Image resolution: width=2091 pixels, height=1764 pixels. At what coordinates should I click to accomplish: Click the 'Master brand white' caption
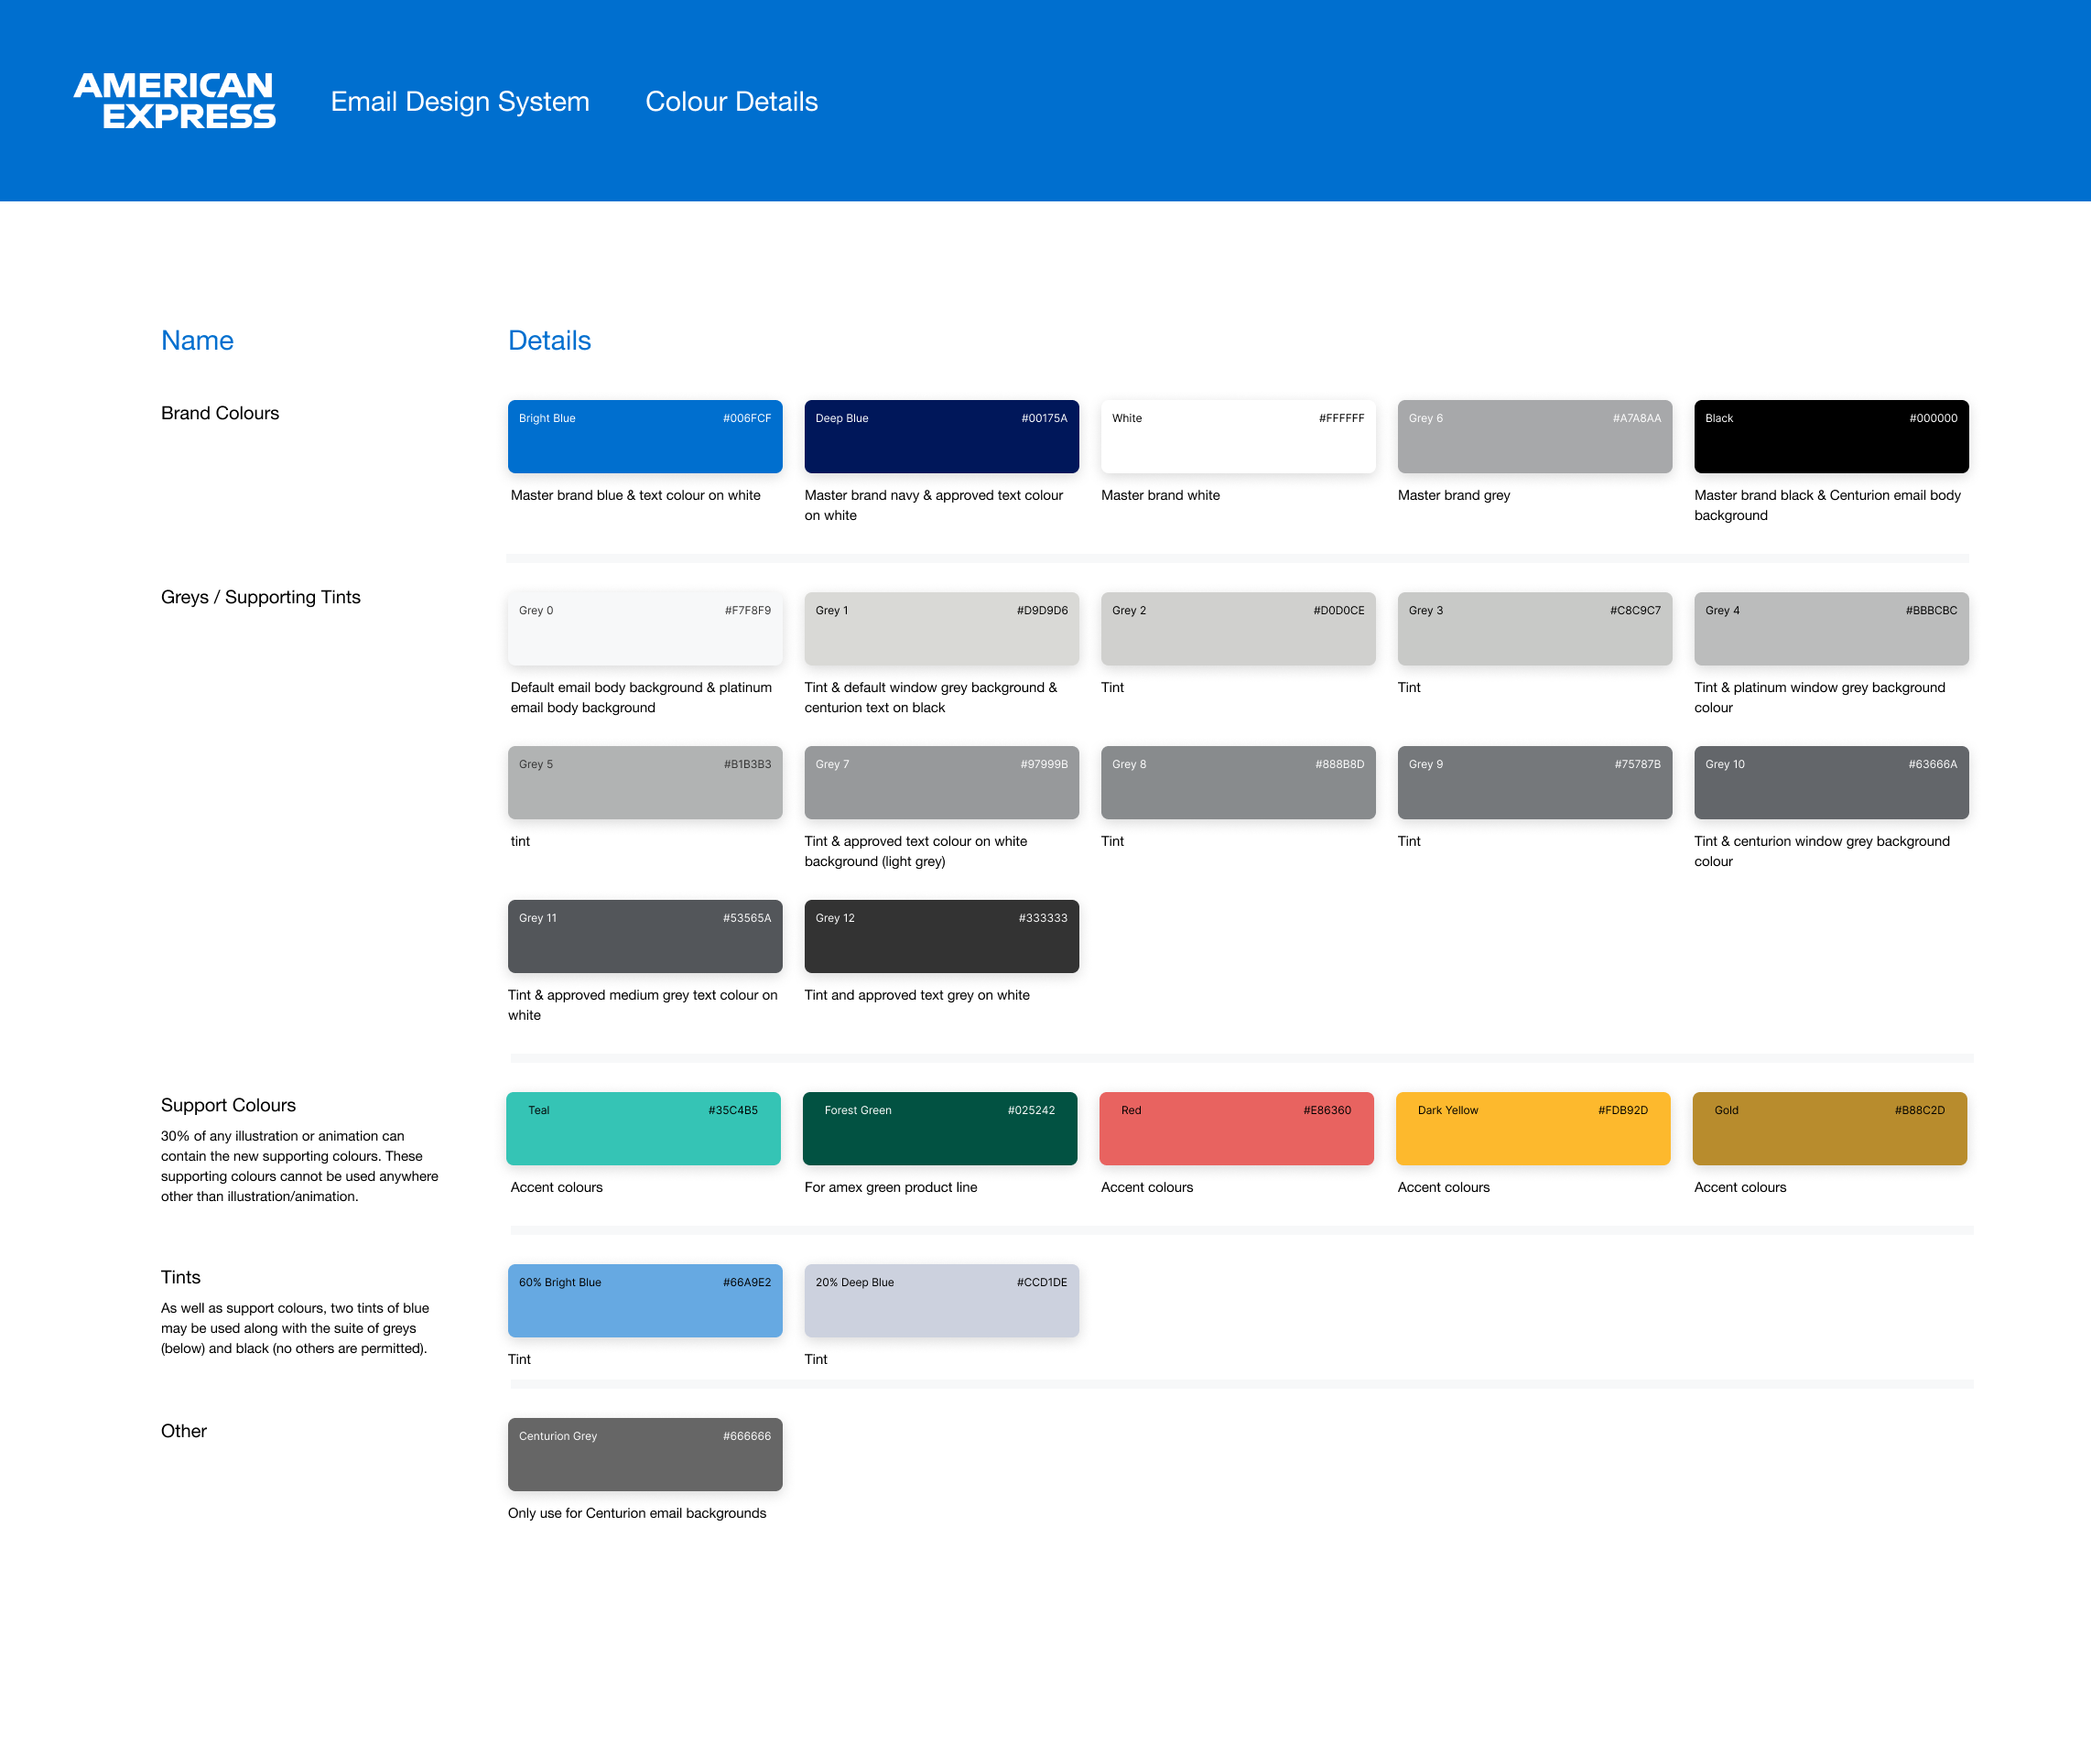pyautogui.click(x=1160, y=495)
